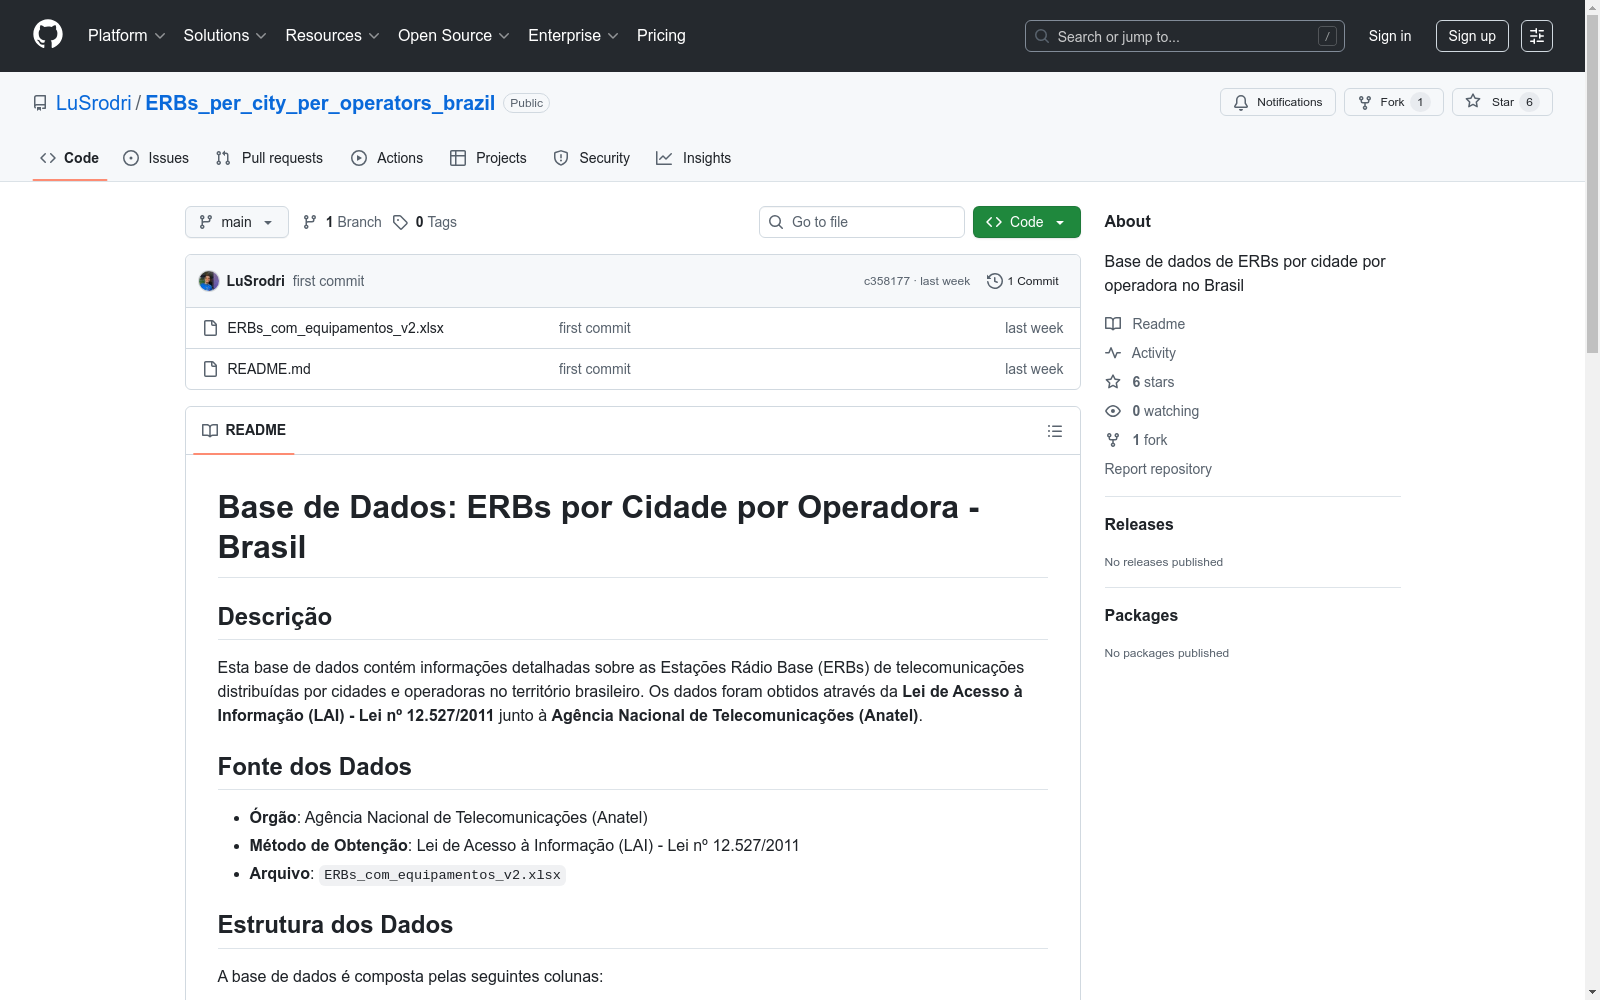Open the command palette icon button

tap(1537, 36)
